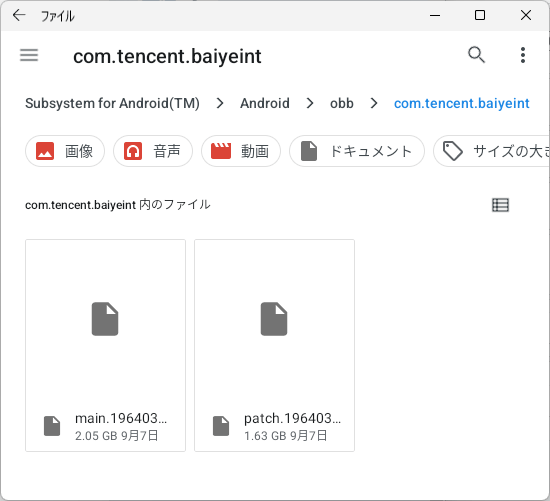Screen dimensions: 550x501
Task: Filter files by 画像 (images) chip
Action: click(x=65, y=151)
